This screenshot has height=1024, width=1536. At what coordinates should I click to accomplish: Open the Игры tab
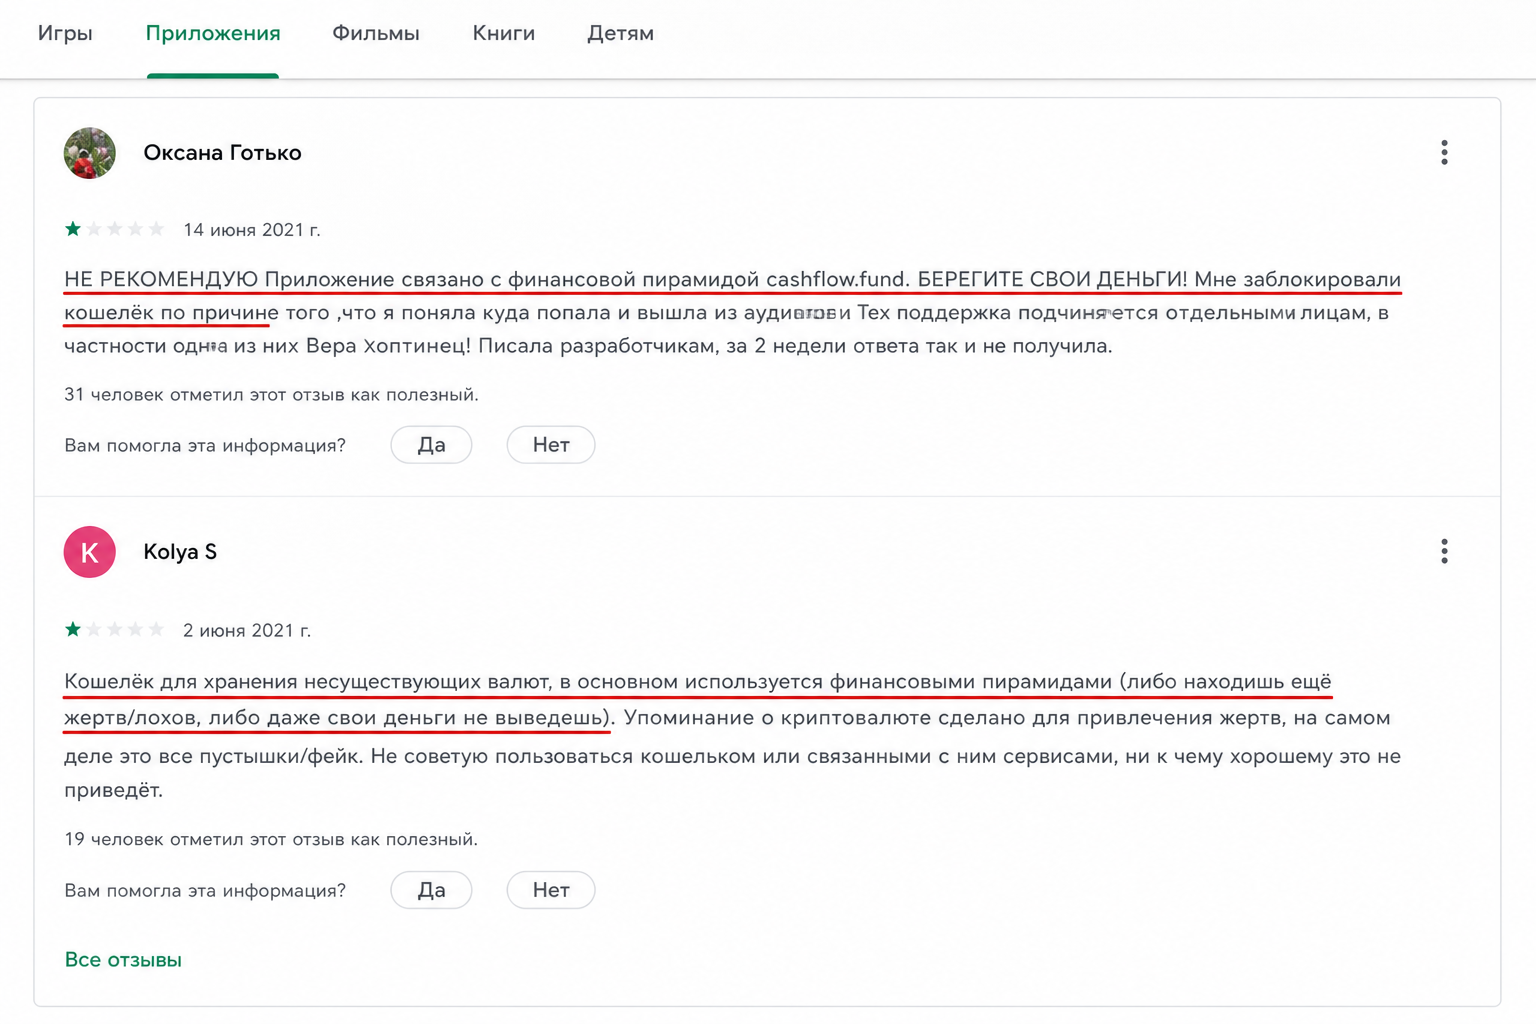(65, 33)
